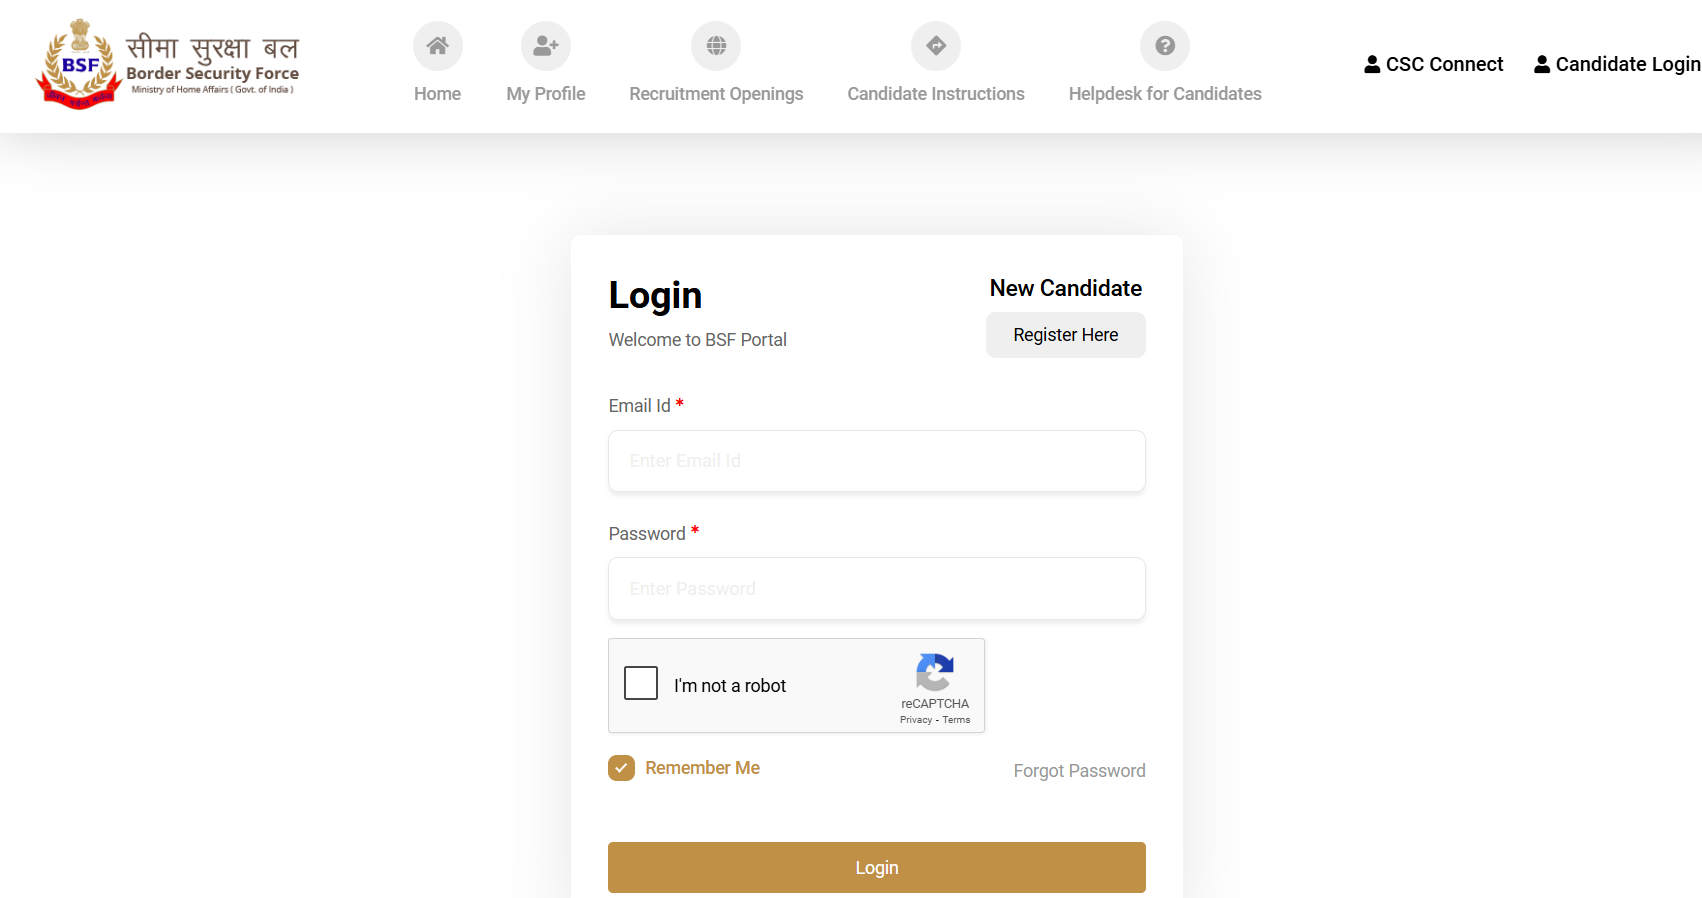Viewport: 1702px width, 898px height.
Task: Focus the Password input field
Action: [877, 589]
